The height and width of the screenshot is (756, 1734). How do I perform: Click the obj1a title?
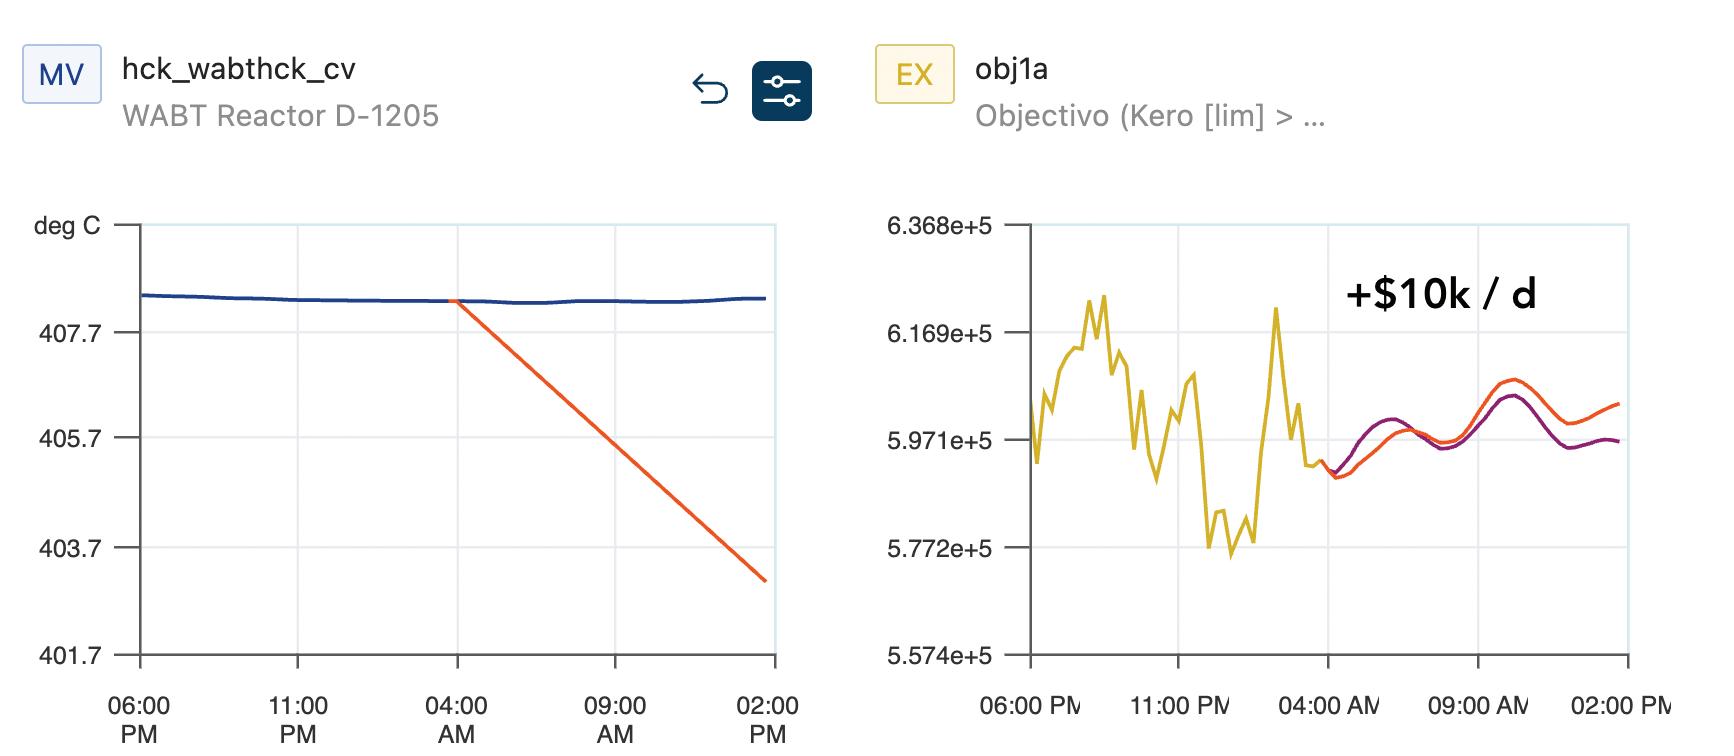point(1011,69)
